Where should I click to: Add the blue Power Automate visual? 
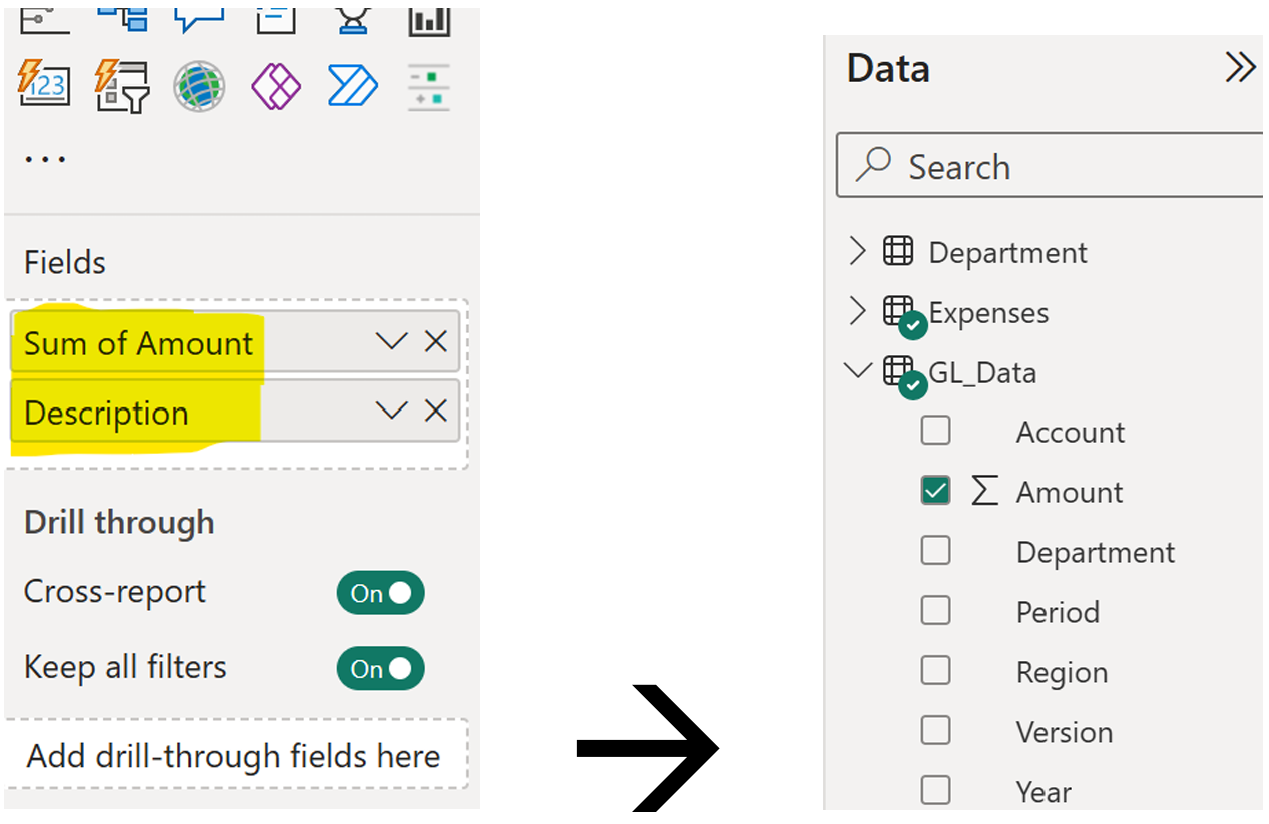353,86
